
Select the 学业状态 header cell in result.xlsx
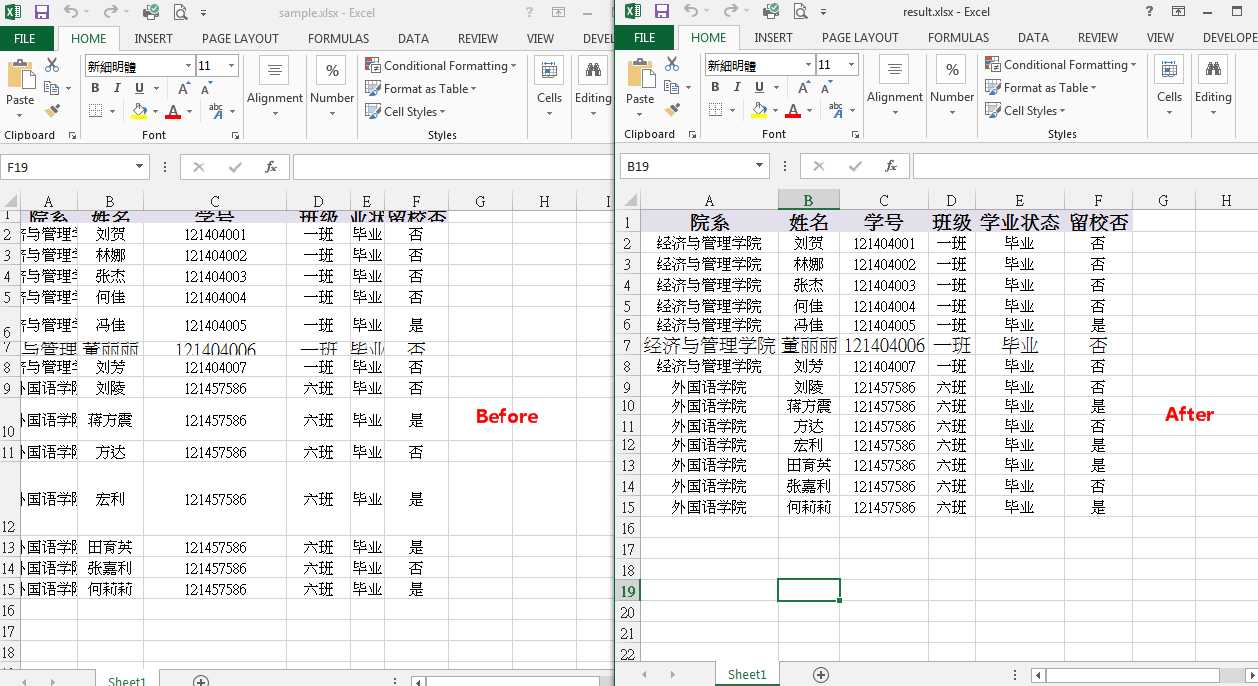pyautogui.click(x=1019, y=222)
